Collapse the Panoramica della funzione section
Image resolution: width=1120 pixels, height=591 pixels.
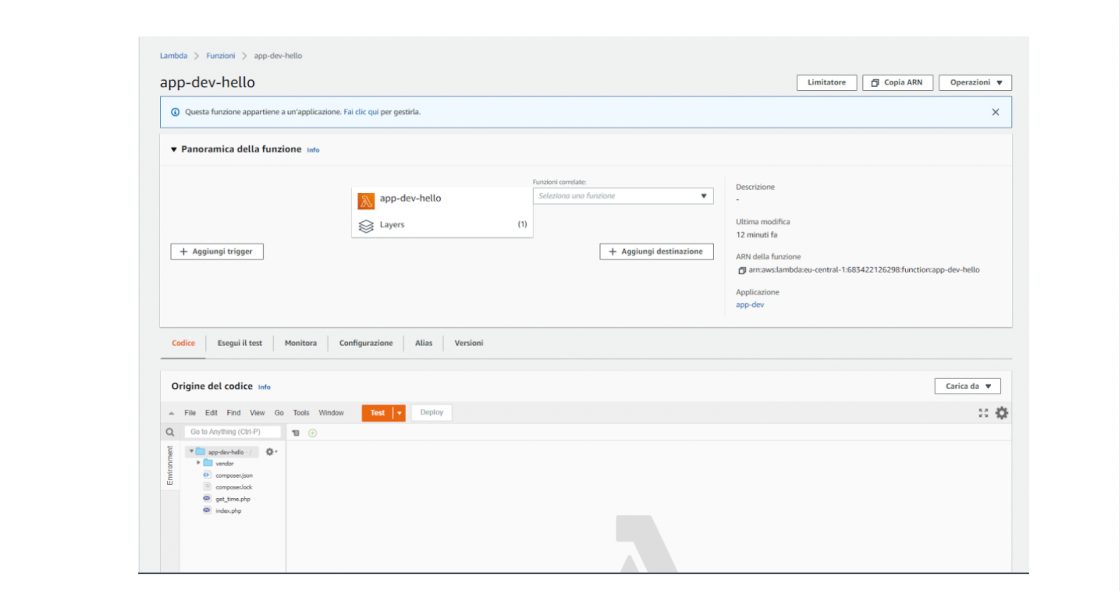coord(173,149)
